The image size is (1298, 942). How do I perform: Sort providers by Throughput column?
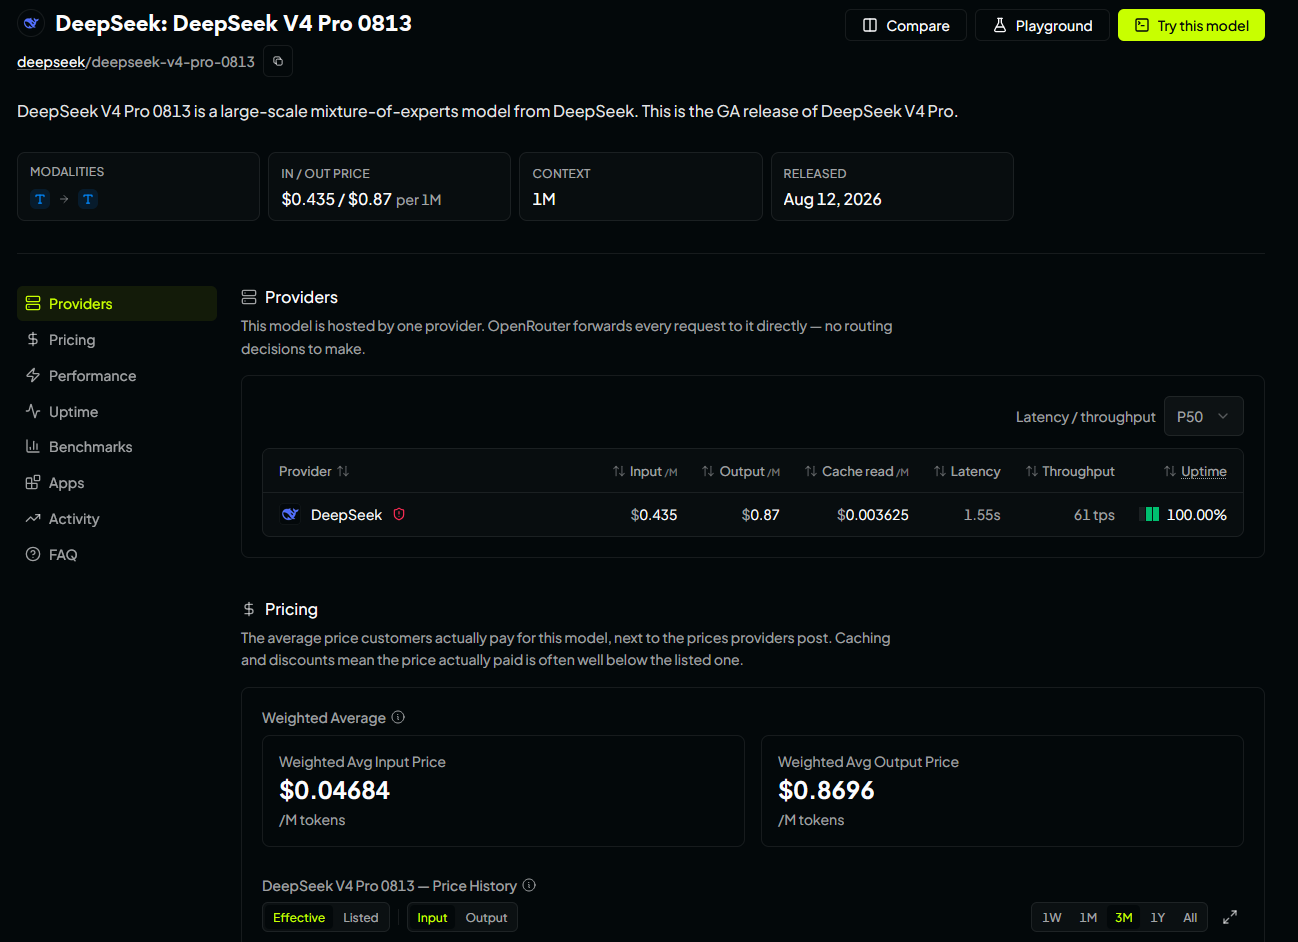click(1070, 471)
